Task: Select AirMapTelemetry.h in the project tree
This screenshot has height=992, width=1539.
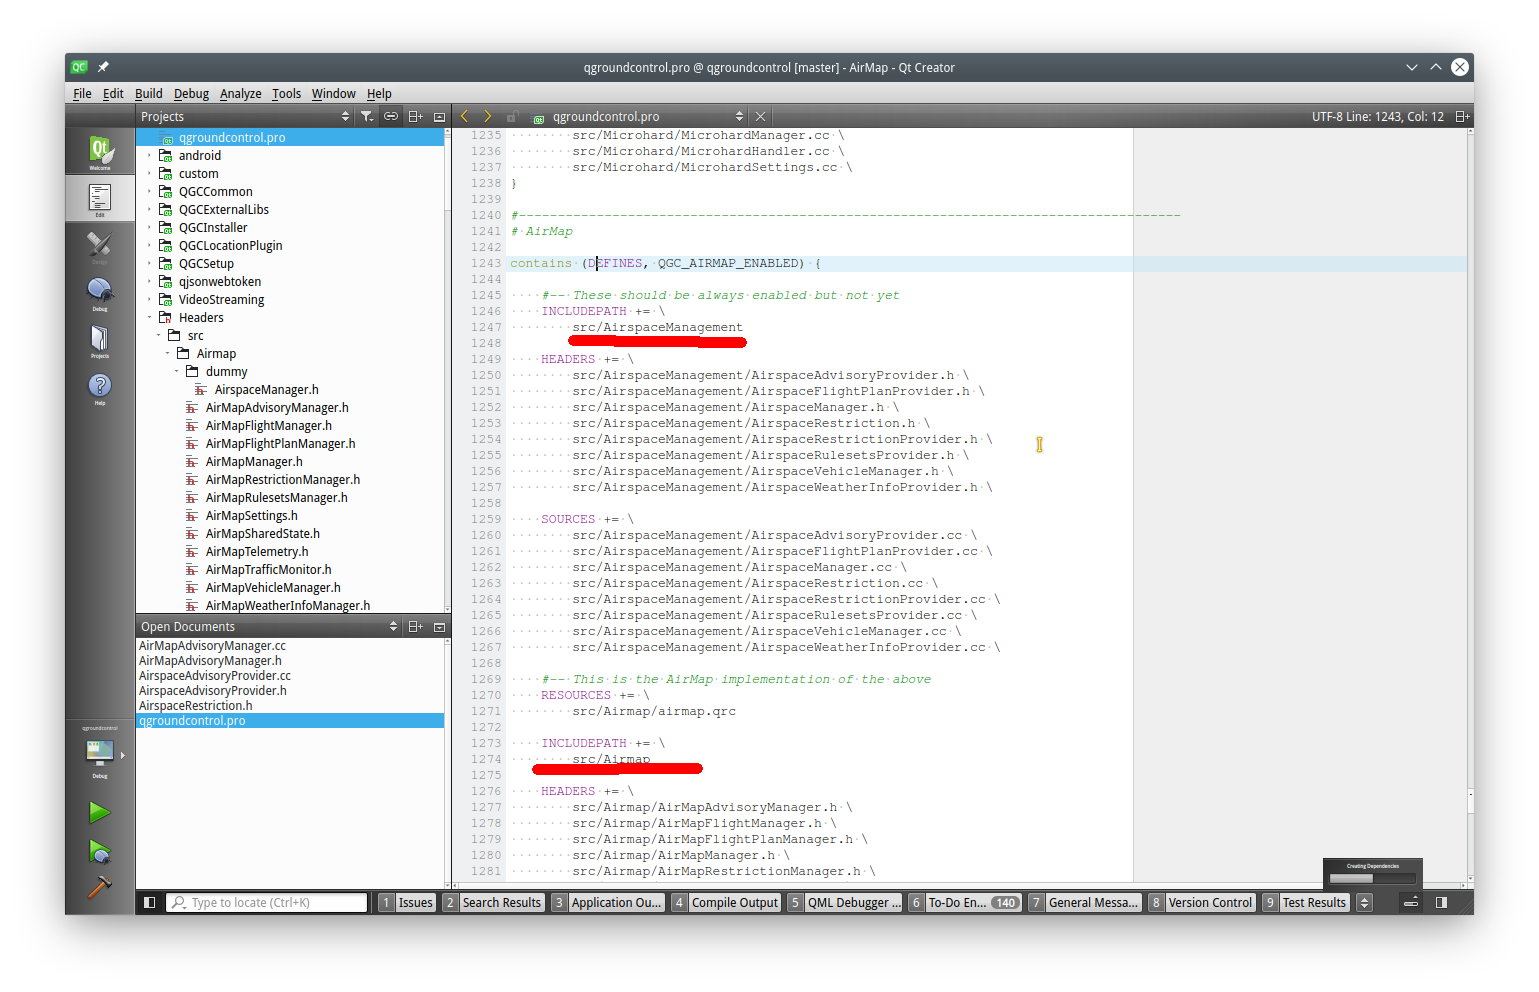Action: point(257,552)
